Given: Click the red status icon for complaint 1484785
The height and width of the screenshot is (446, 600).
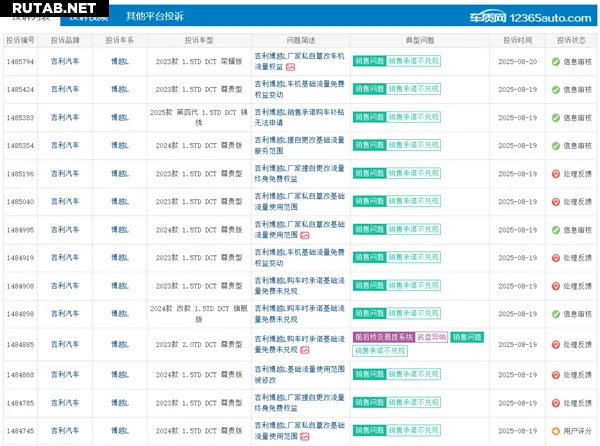Looking at the screenshot, I should [x=556, y=403].
